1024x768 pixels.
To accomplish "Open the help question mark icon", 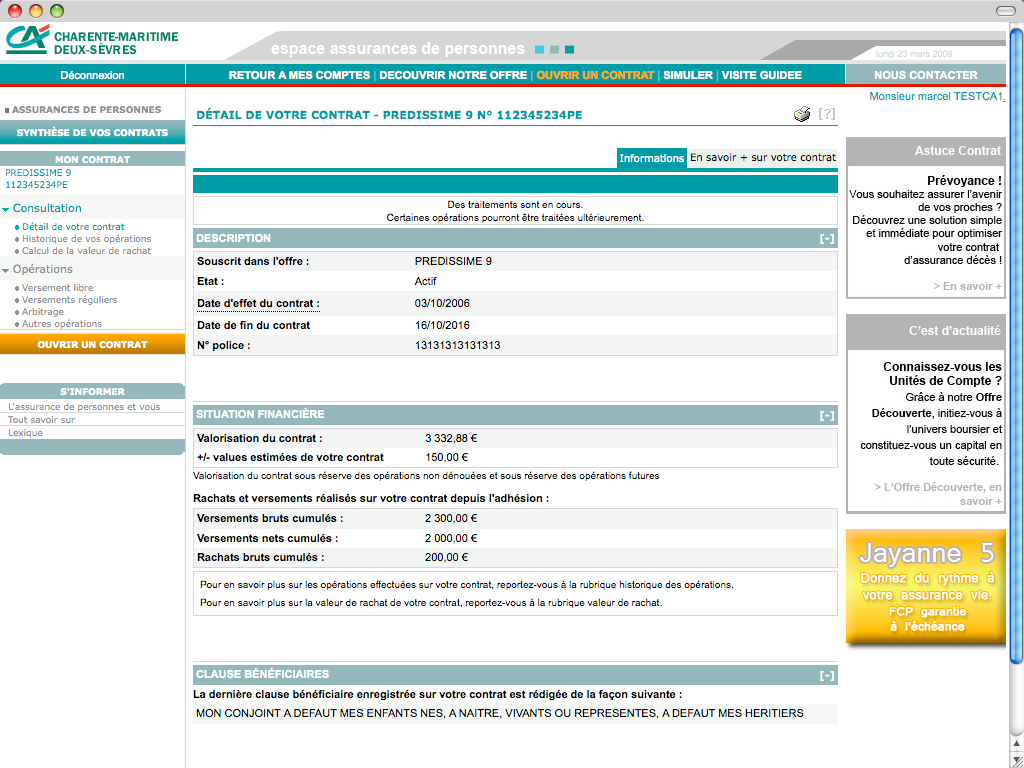I will (827, 114).
